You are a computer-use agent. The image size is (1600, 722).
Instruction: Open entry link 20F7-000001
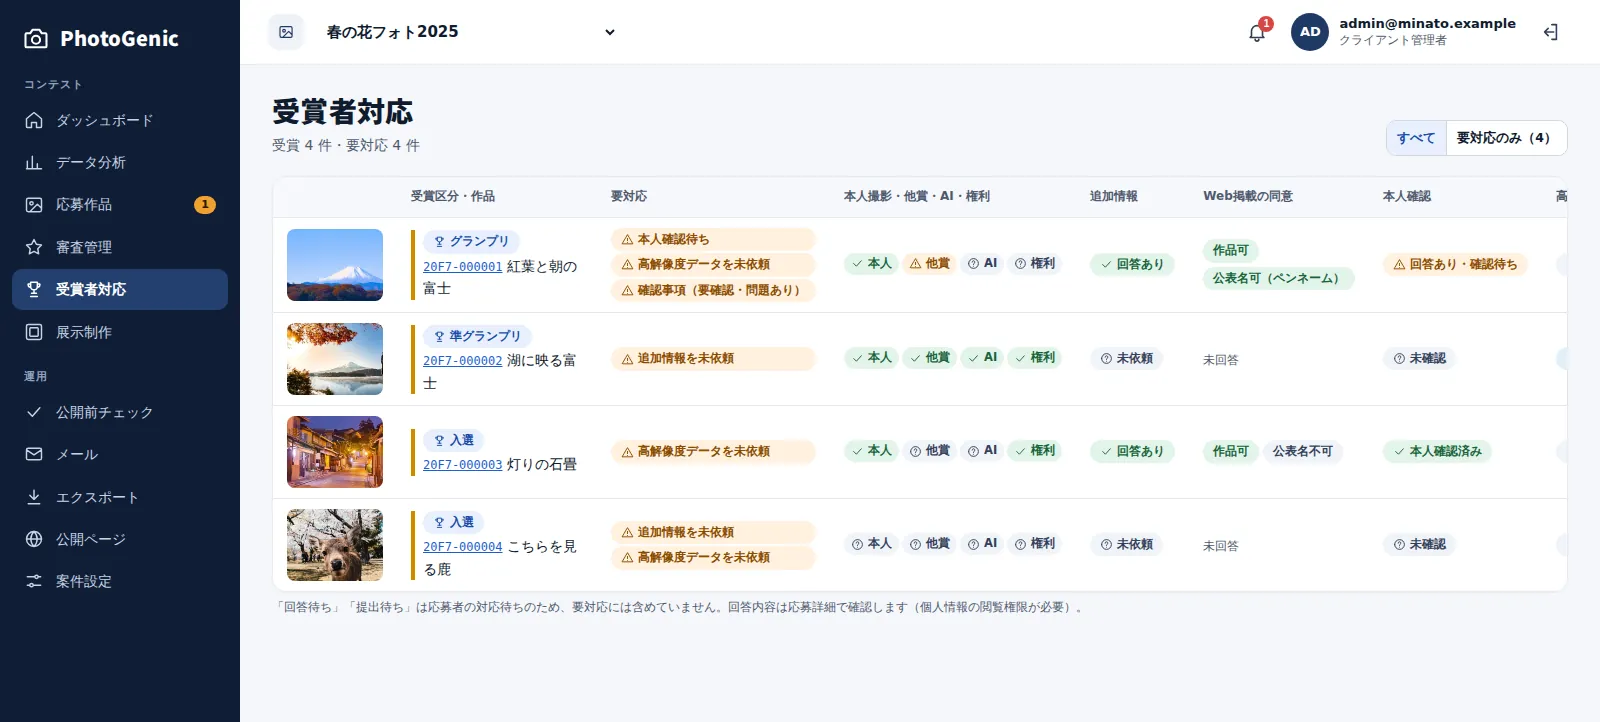(x=462, y=267)
